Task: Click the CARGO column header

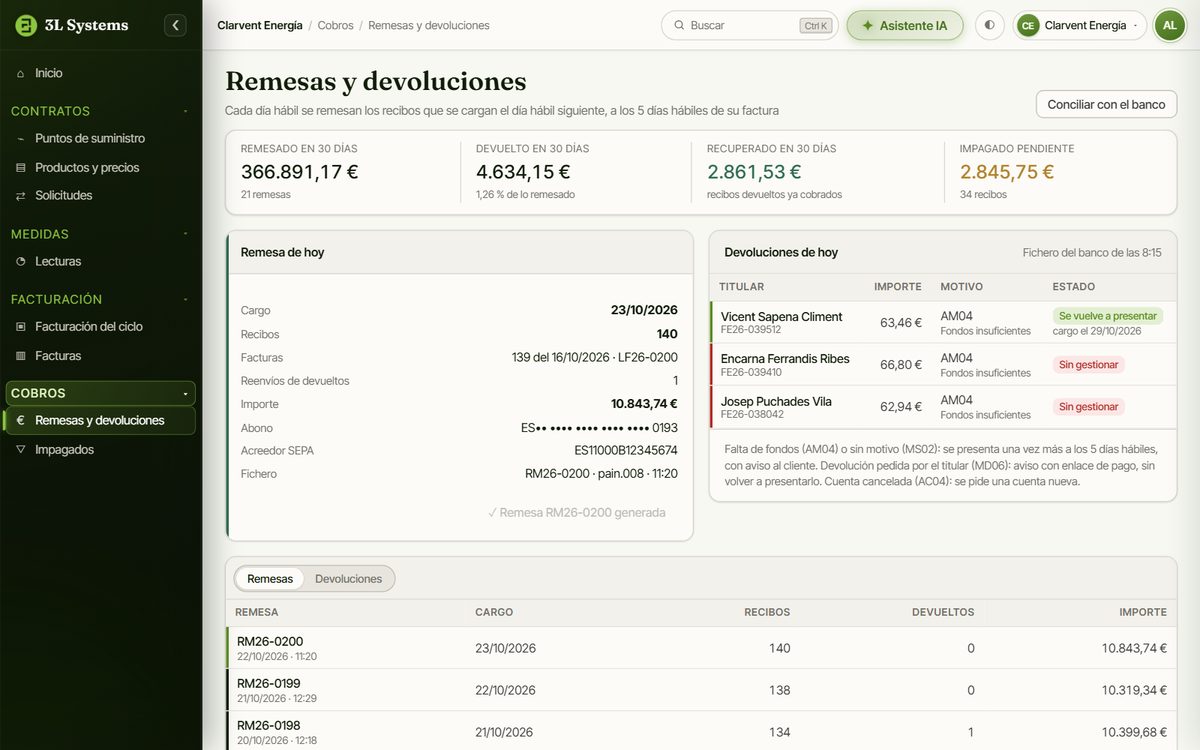Action: click(x=494, y=612)
